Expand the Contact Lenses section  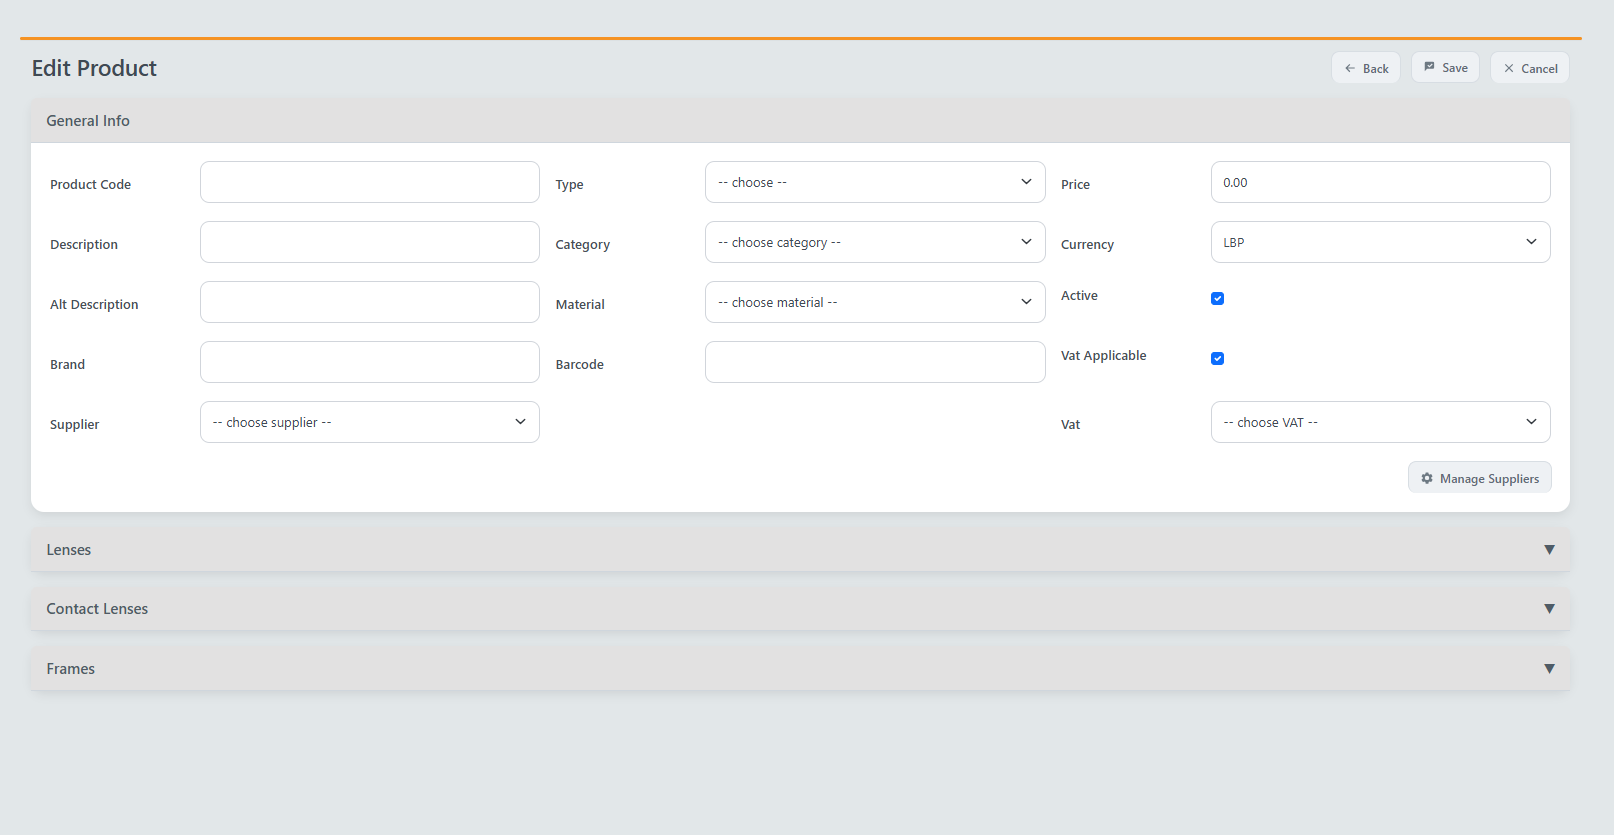(x=800, y=609)
